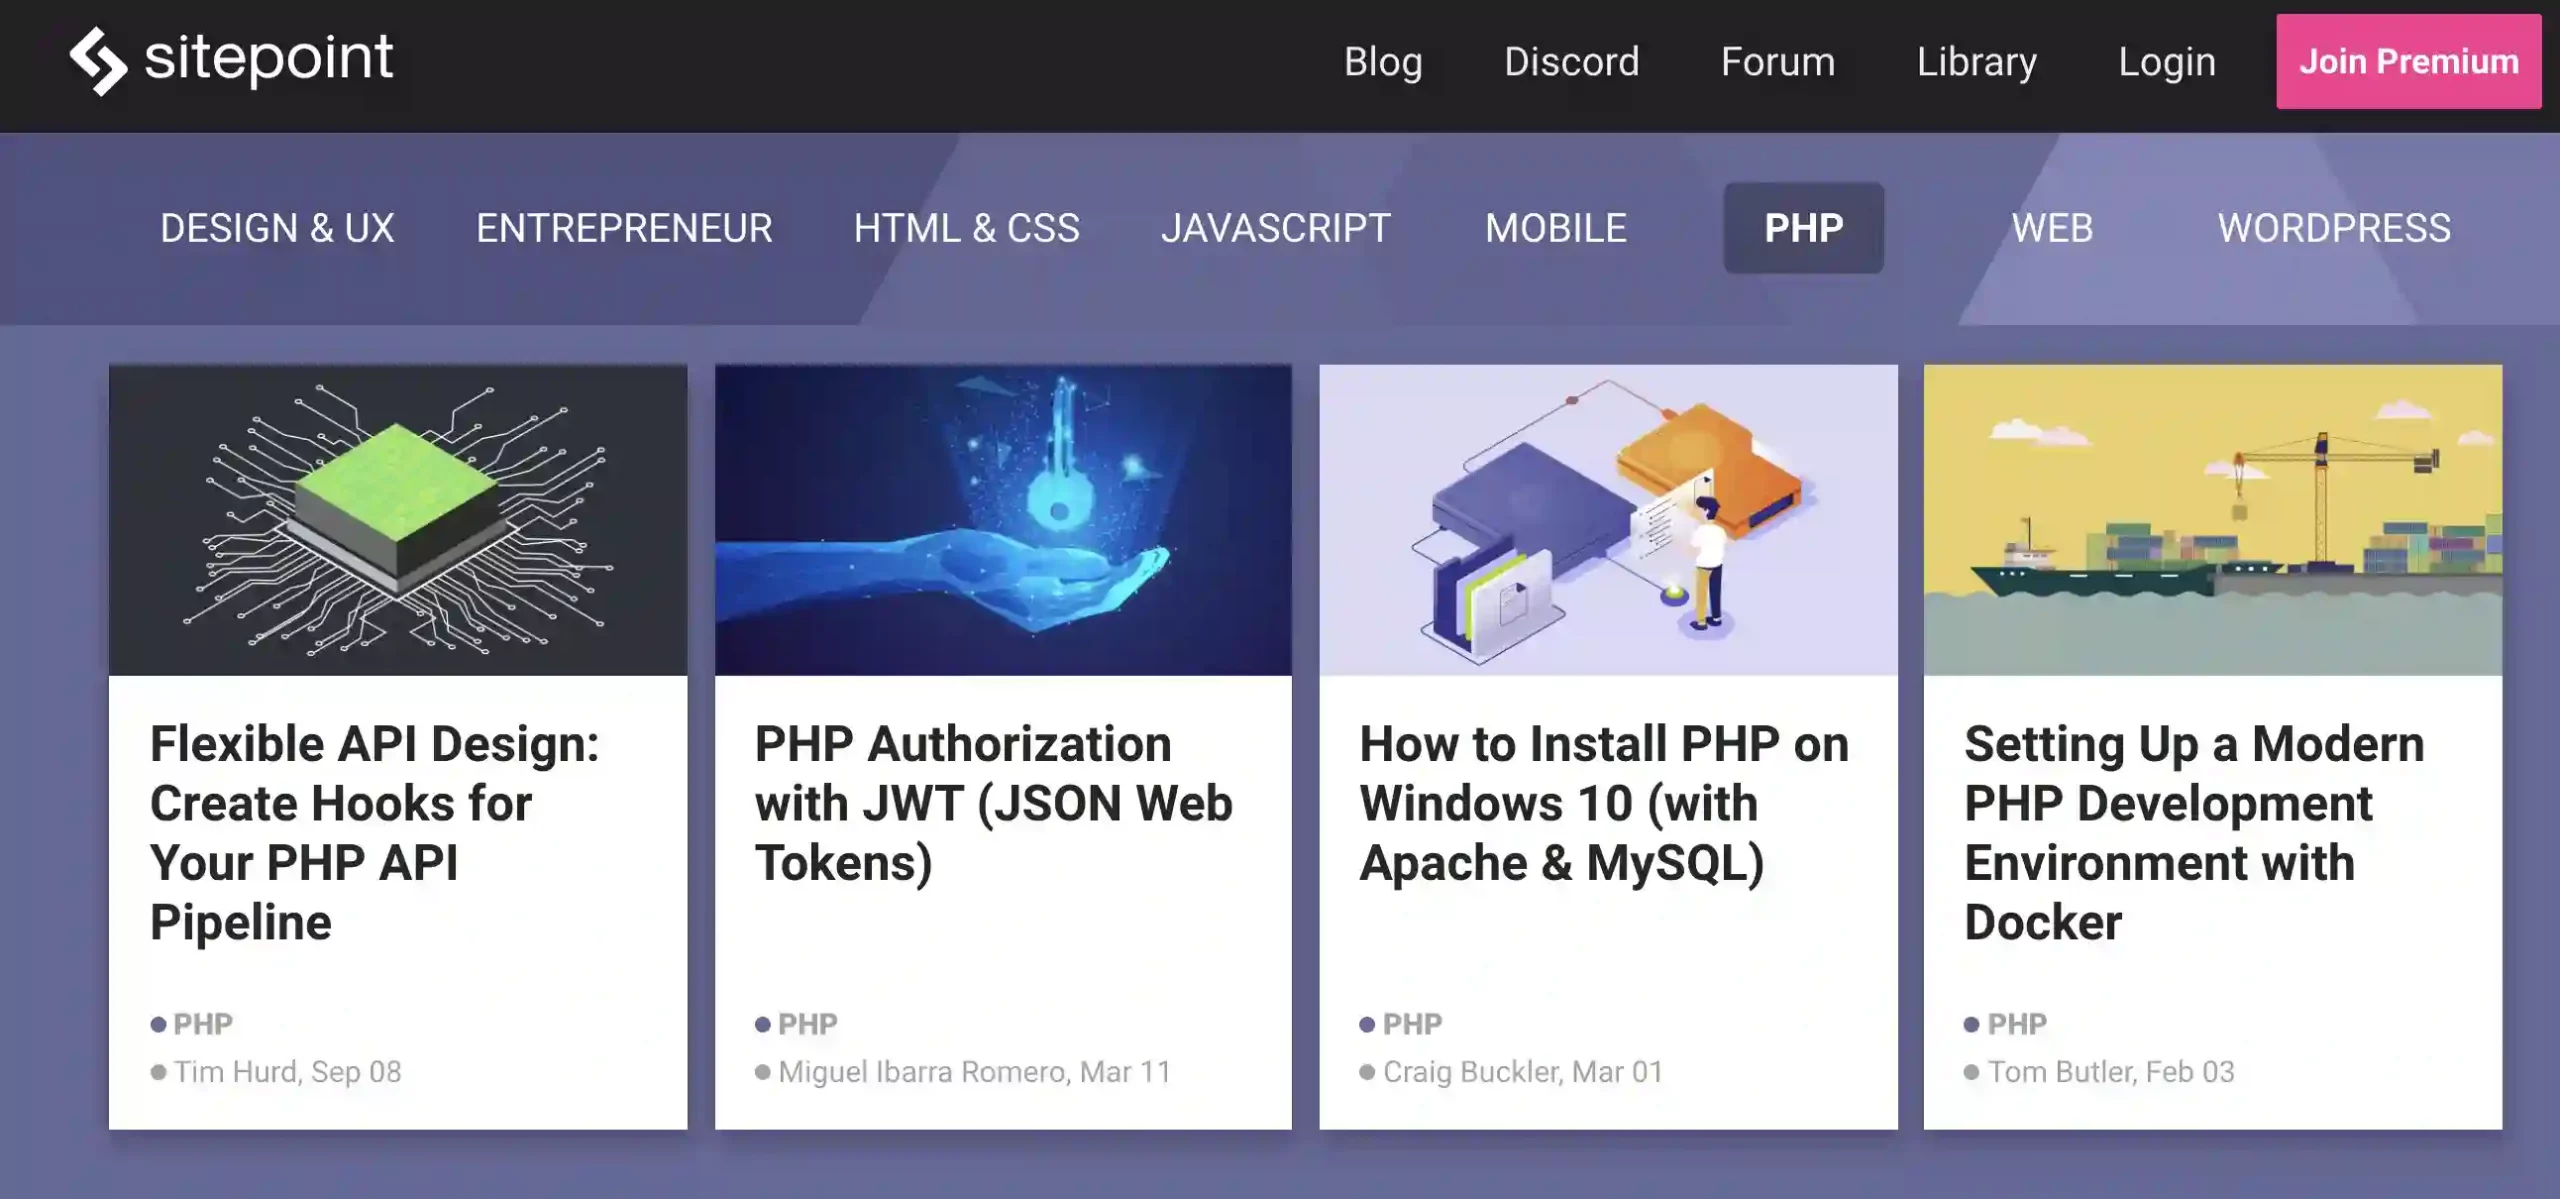Switch to the JavaScript tab
Screen dimensions: 2560x1199
1276,228
